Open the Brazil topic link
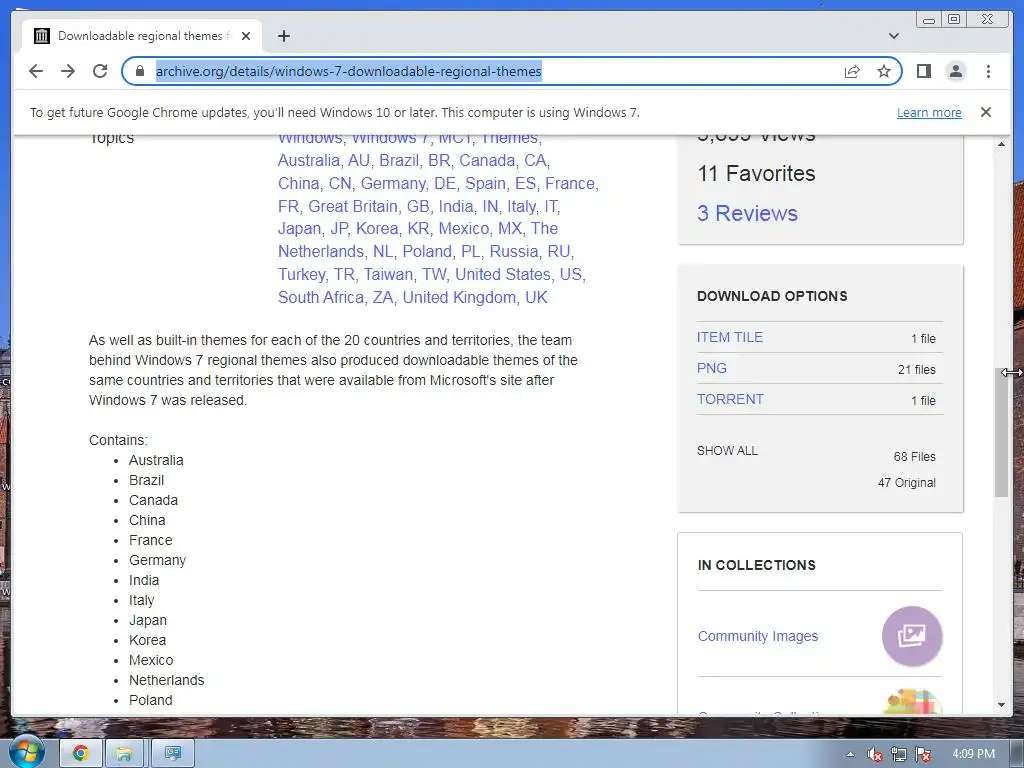The height and width of the screenshot is (768, 1024). (x=399, y=161)
